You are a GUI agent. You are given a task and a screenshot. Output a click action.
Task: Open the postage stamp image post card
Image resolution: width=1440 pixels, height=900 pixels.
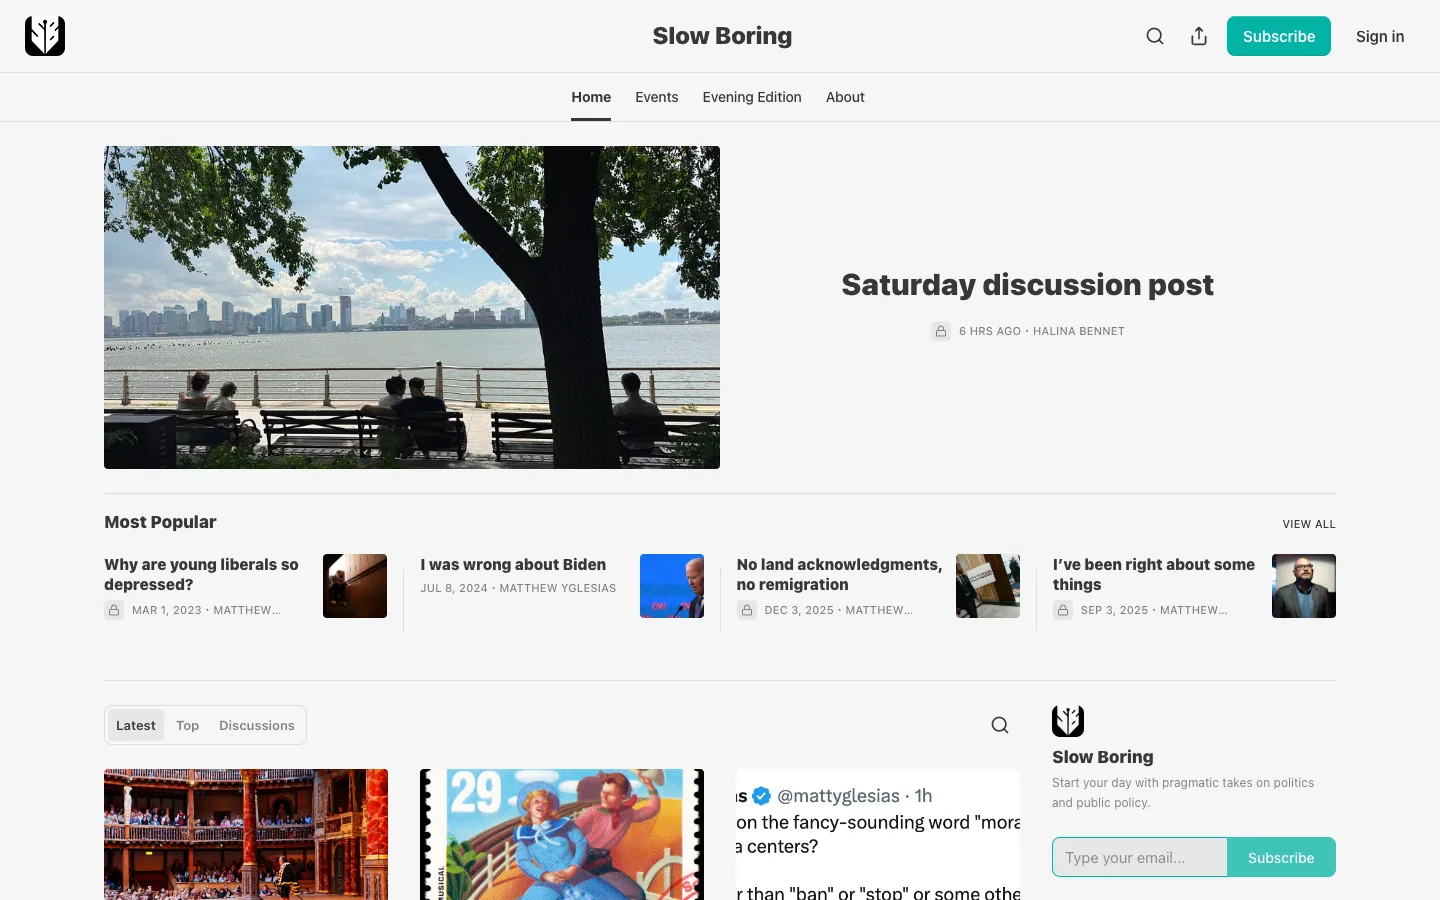pos(562,834)
